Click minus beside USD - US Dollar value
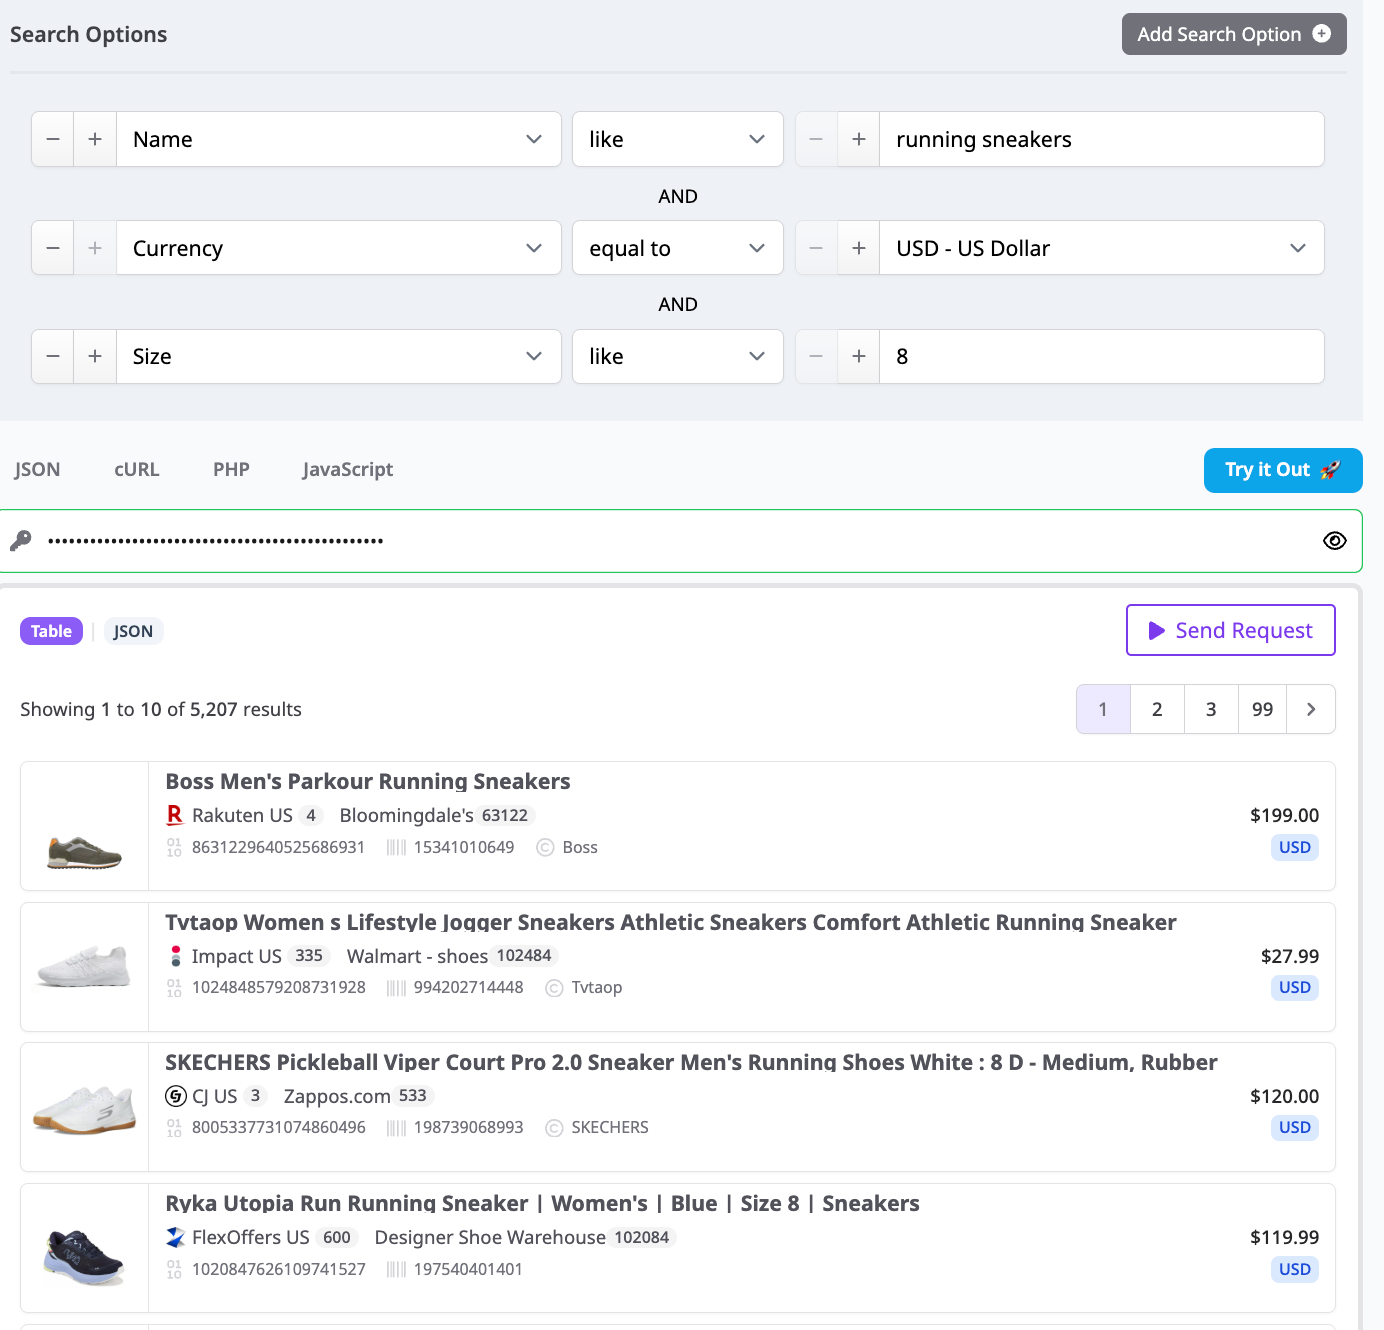 [816, 248]
